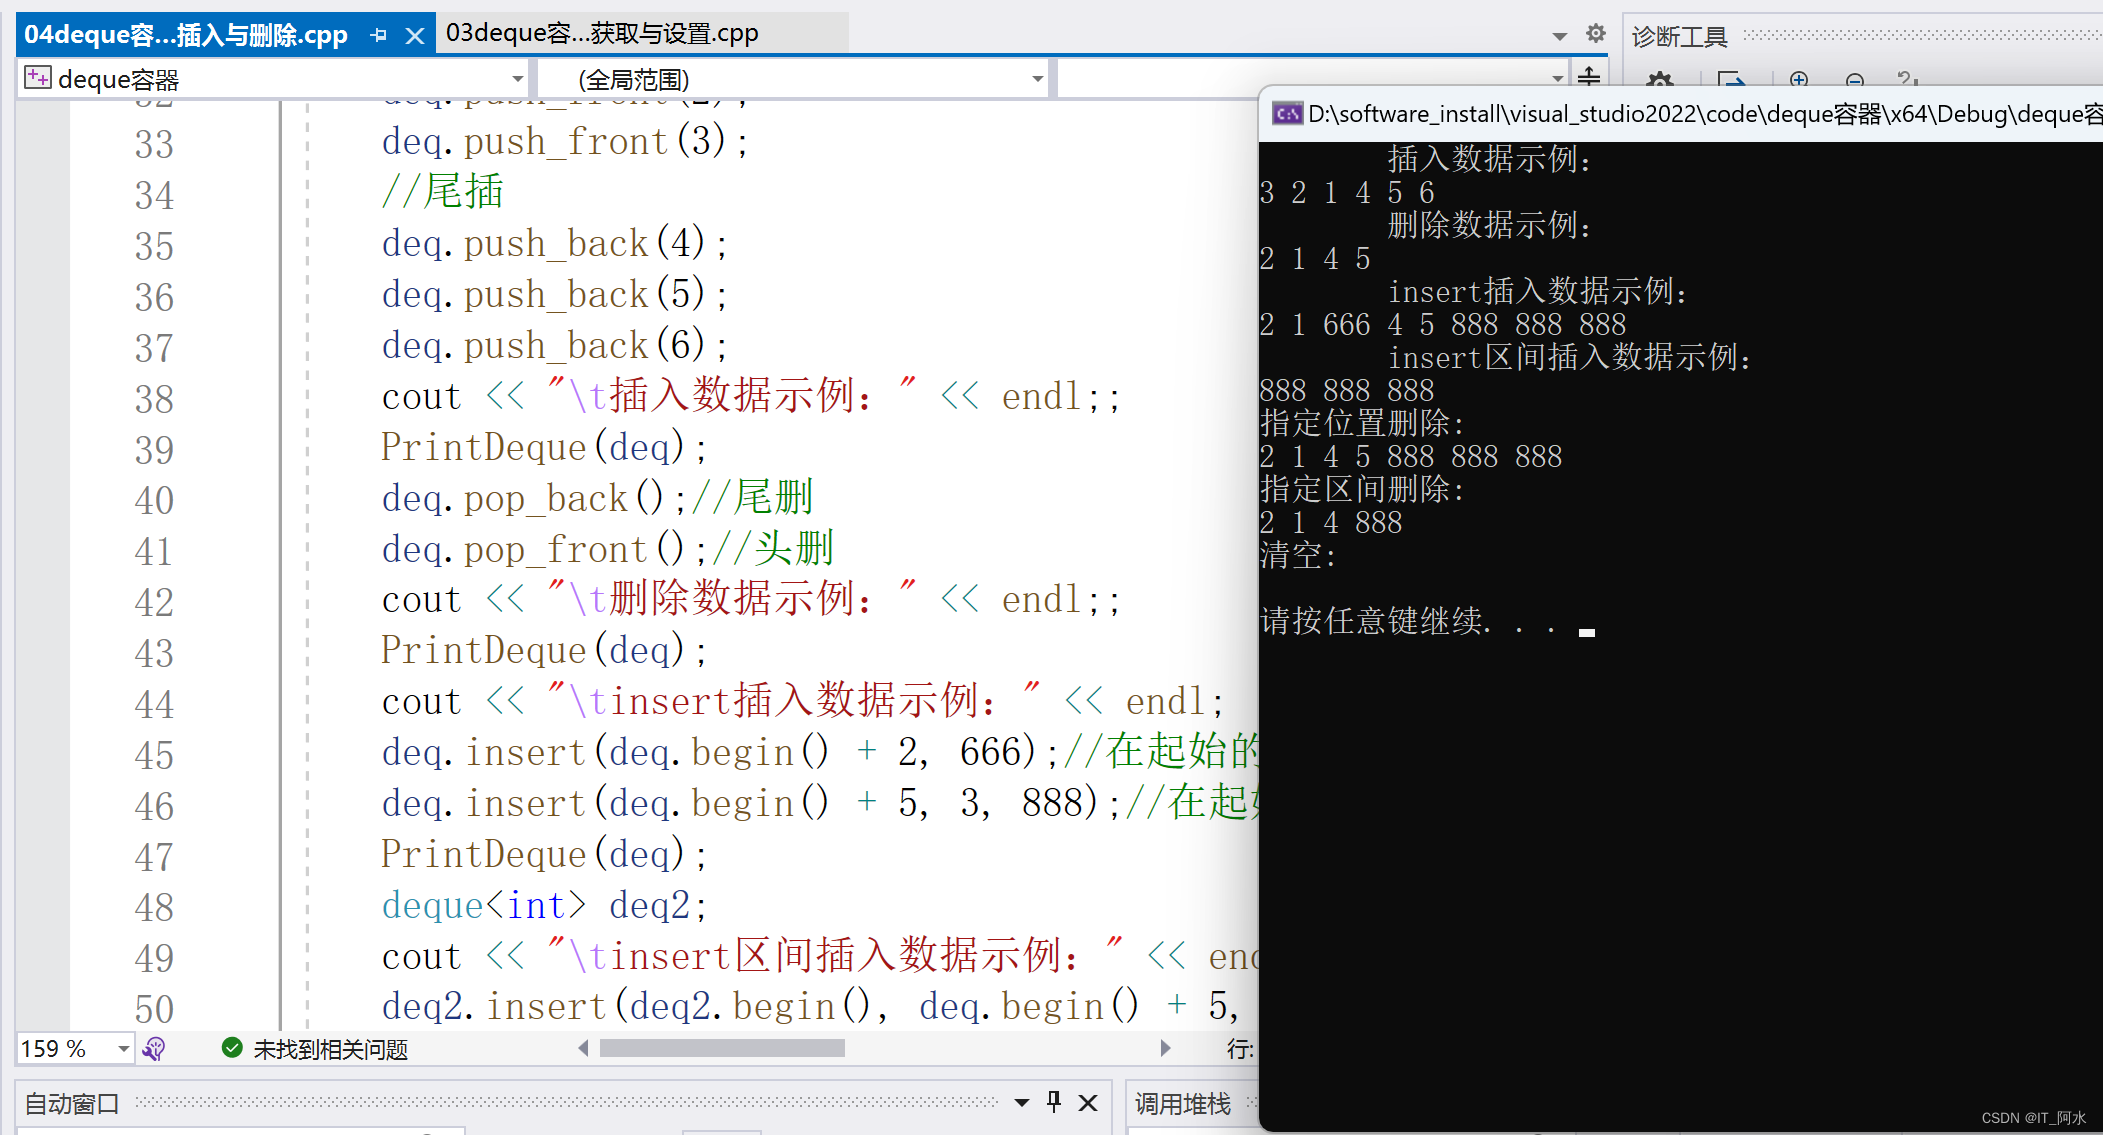Select the 04deque容...插入与删除.cpp tab
Screen dimensions: 2103x1135
pyautogui.click(x=186, y=35)
